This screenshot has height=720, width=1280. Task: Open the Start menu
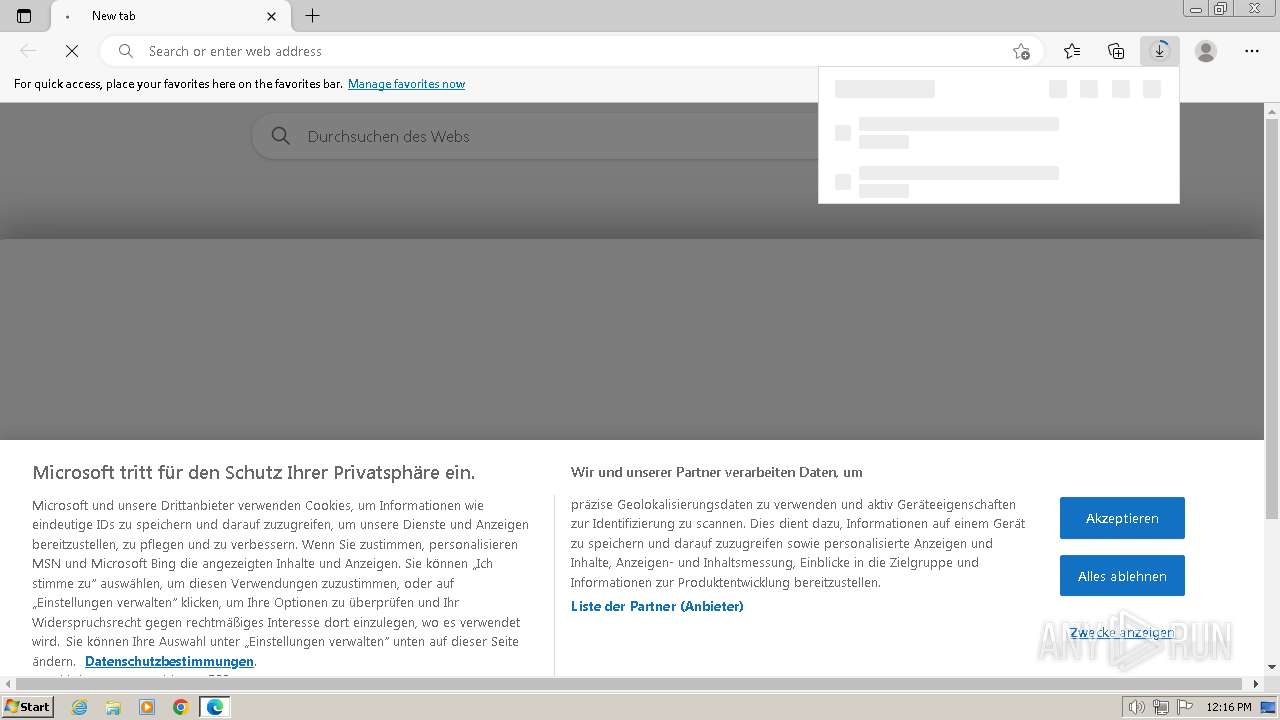(28, 707)
